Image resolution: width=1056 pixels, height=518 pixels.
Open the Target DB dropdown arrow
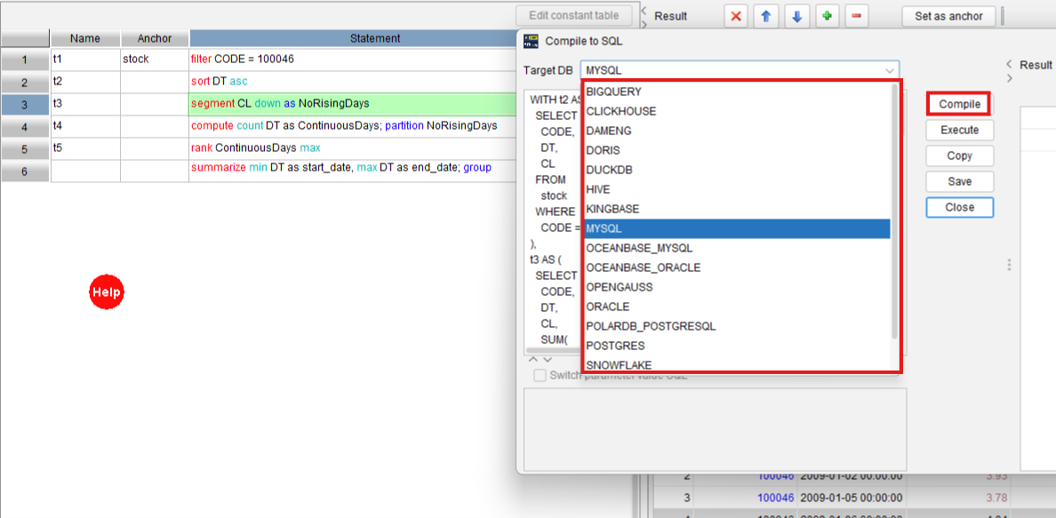(890, 70)
